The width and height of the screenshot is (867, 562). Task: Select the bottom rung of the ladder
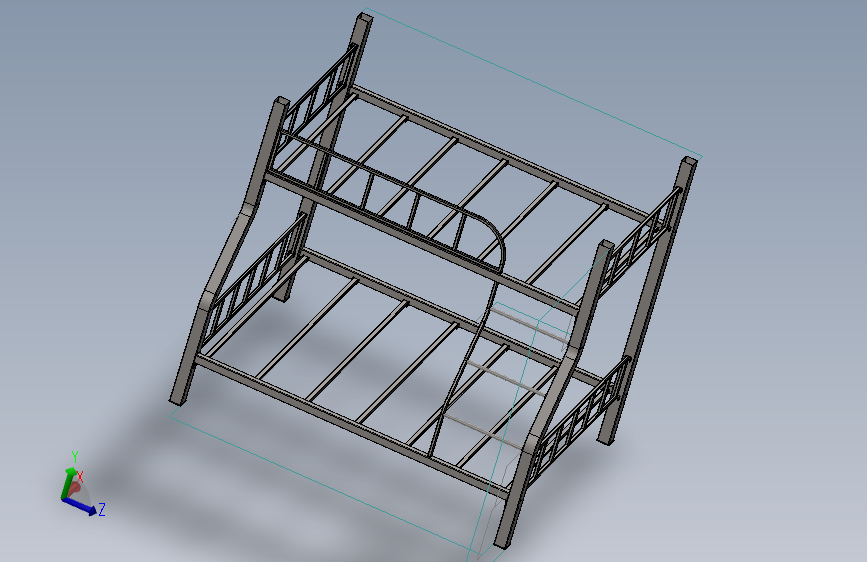coord(482,430)
